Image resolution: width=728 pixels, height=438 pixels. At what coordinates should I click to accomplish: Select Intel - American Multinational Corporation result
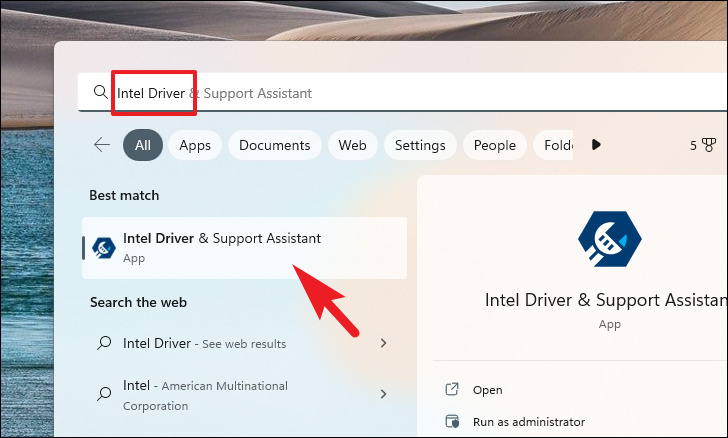pos(205,395)
